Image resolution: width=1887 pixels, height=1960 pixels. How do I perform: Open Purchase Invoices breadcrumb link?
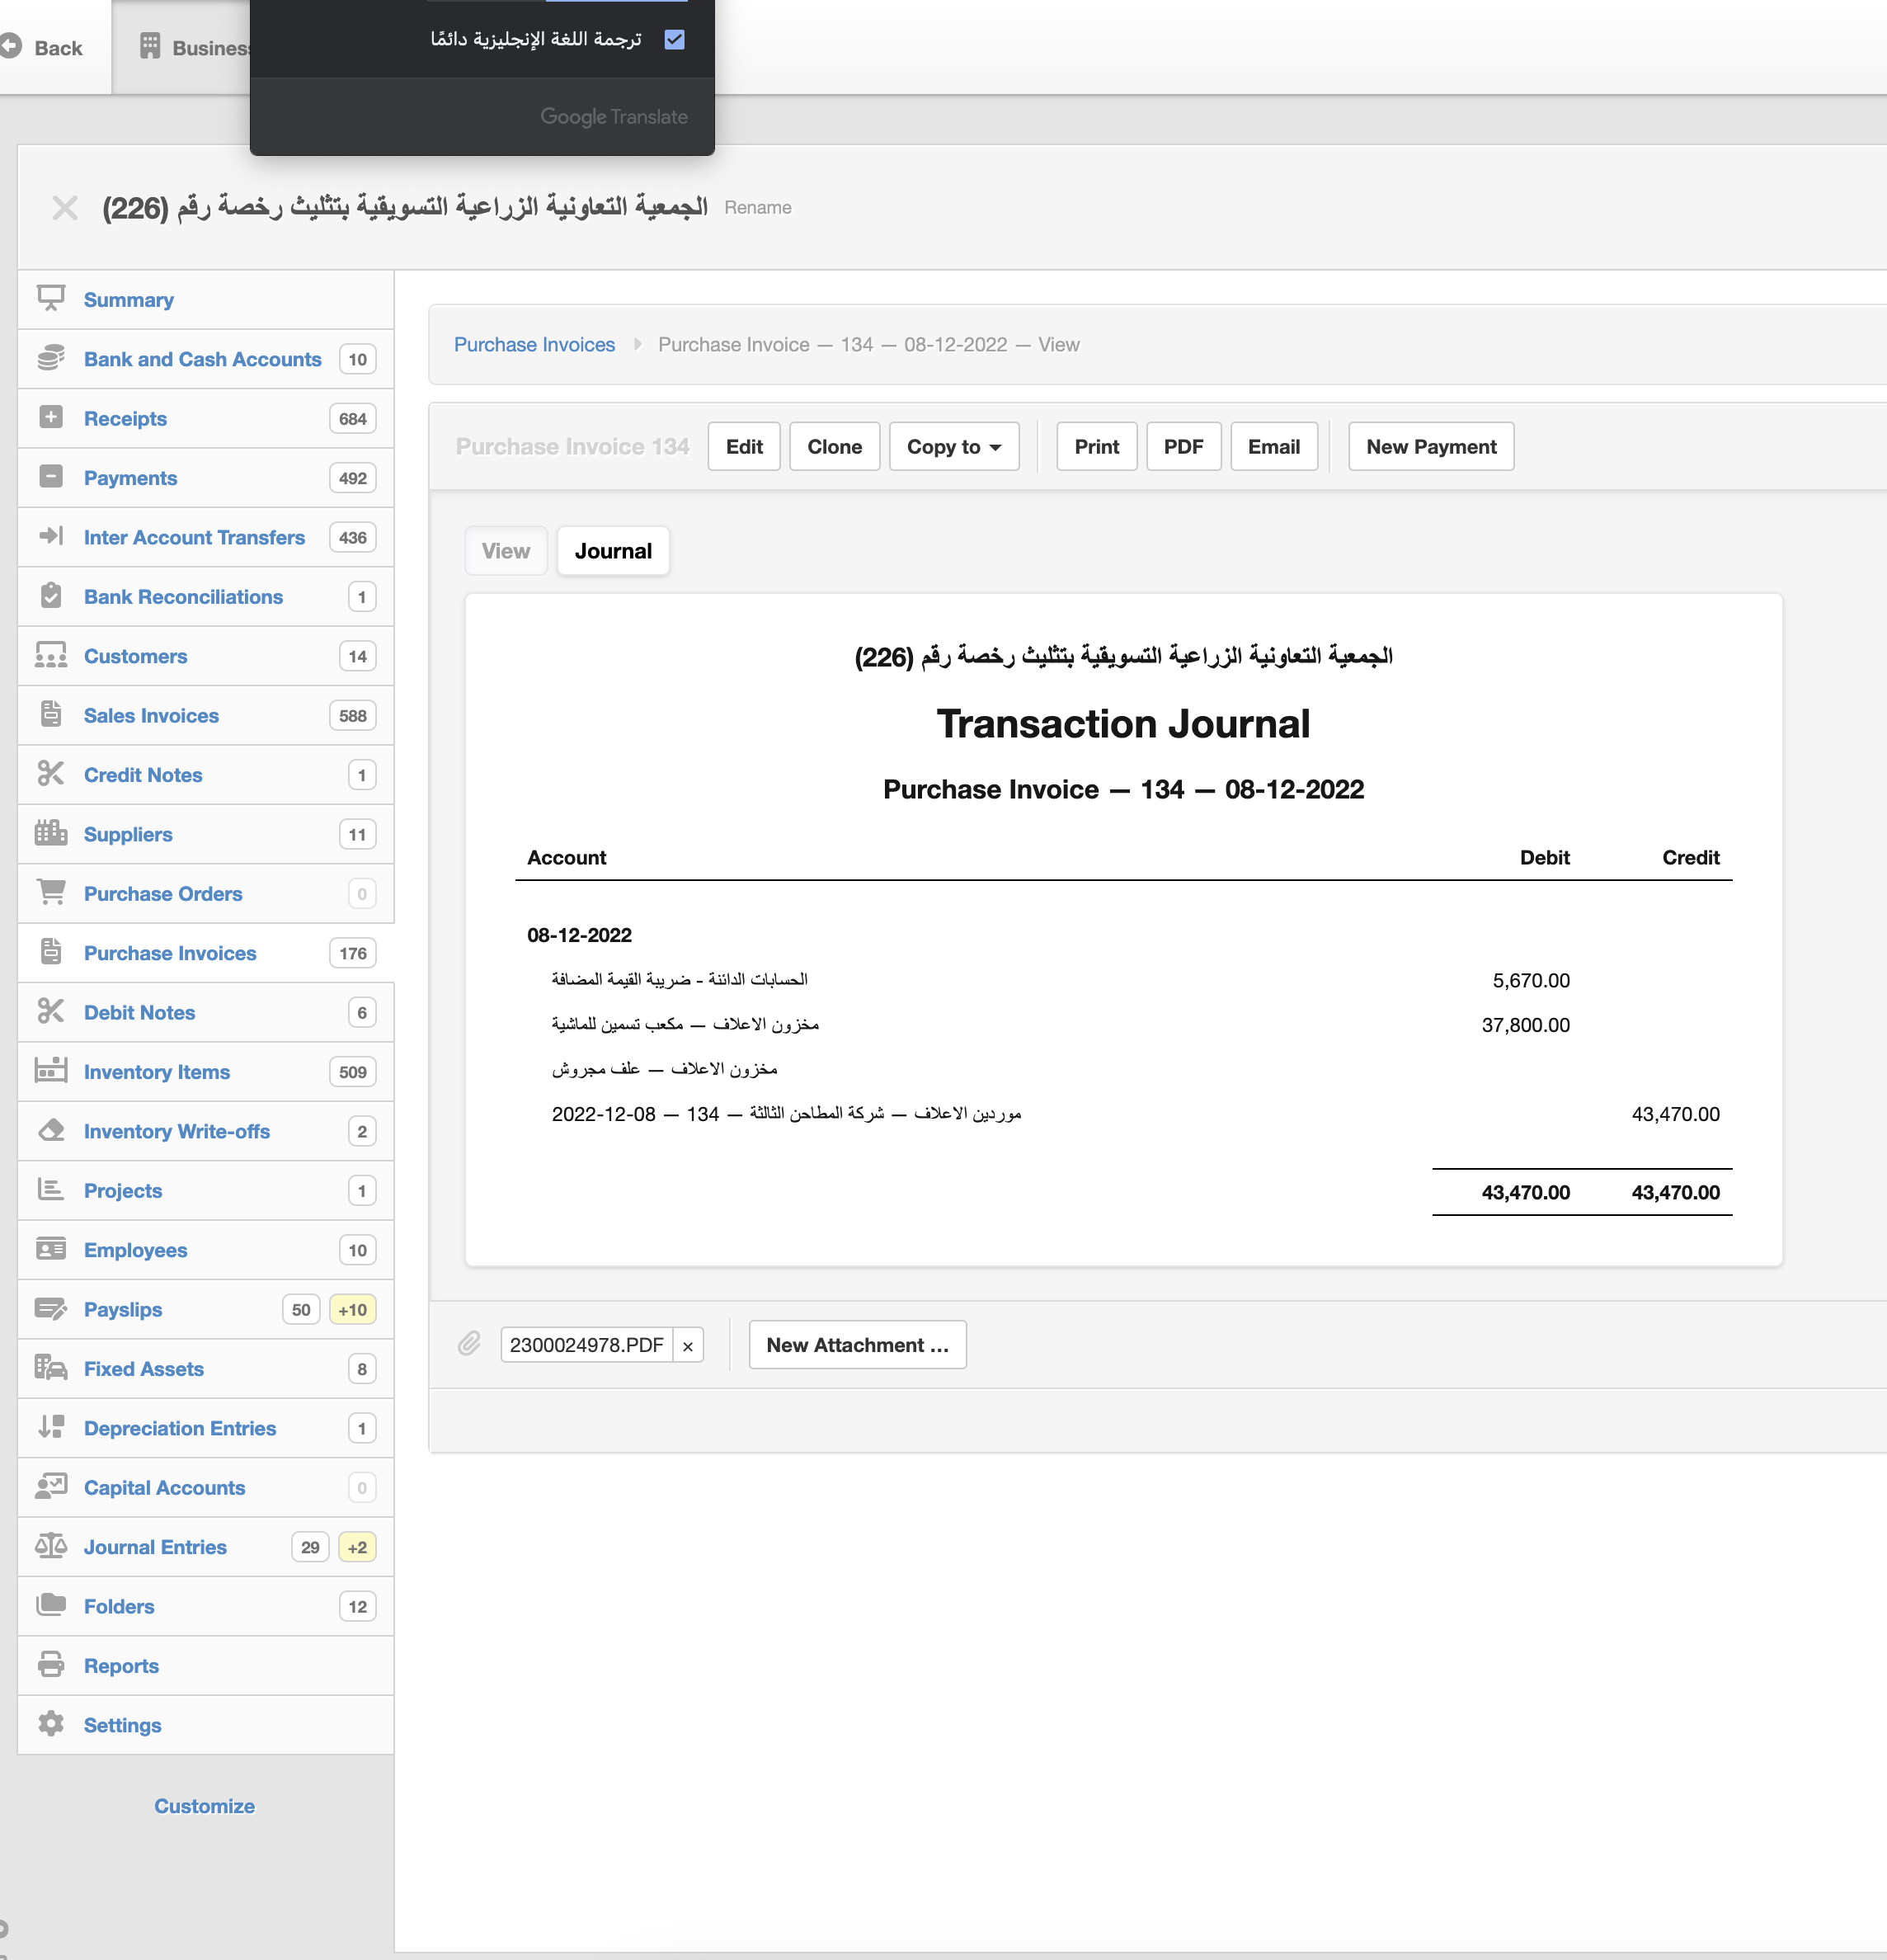click(534, 344)
